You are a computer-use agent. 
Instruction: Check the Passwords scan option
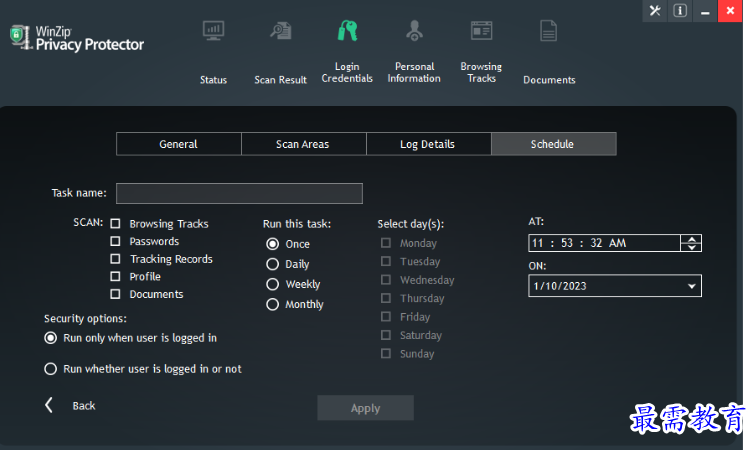[116, 242]
